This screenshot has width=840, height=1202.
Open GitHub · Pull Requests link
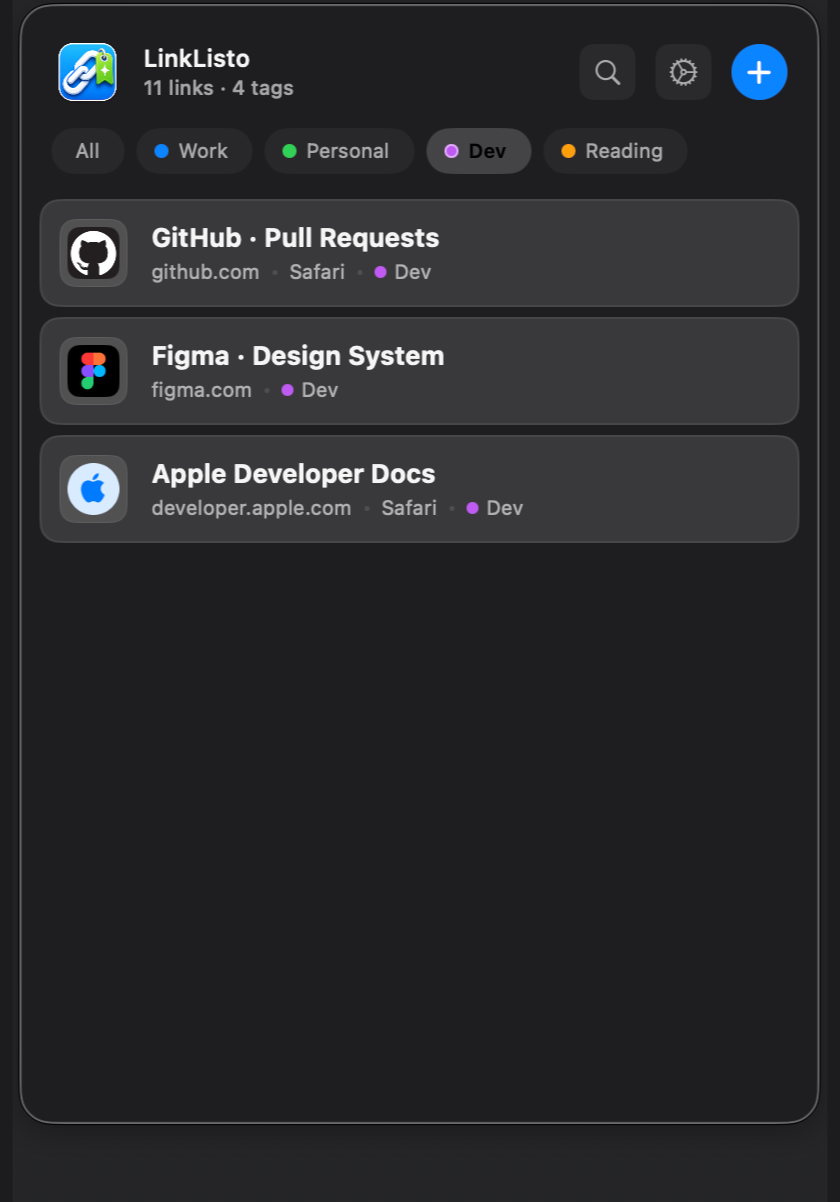419,253
